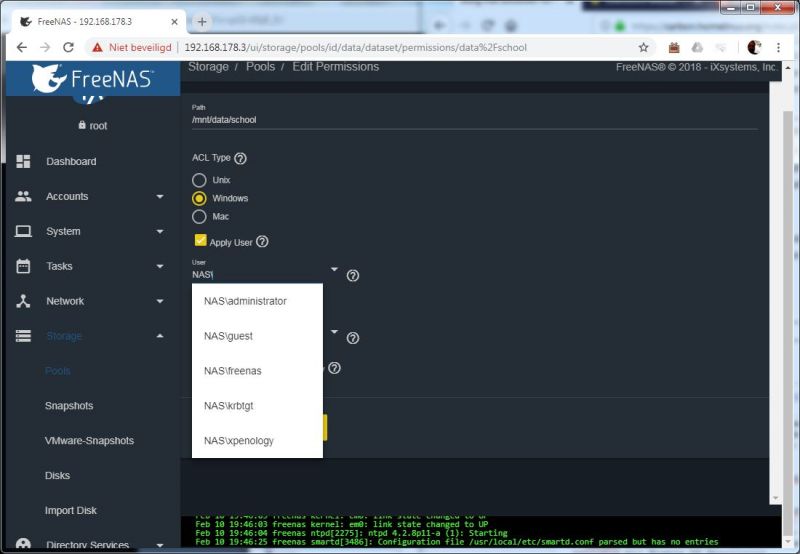
Task: Select Mac ACL type
Action: 199,216
